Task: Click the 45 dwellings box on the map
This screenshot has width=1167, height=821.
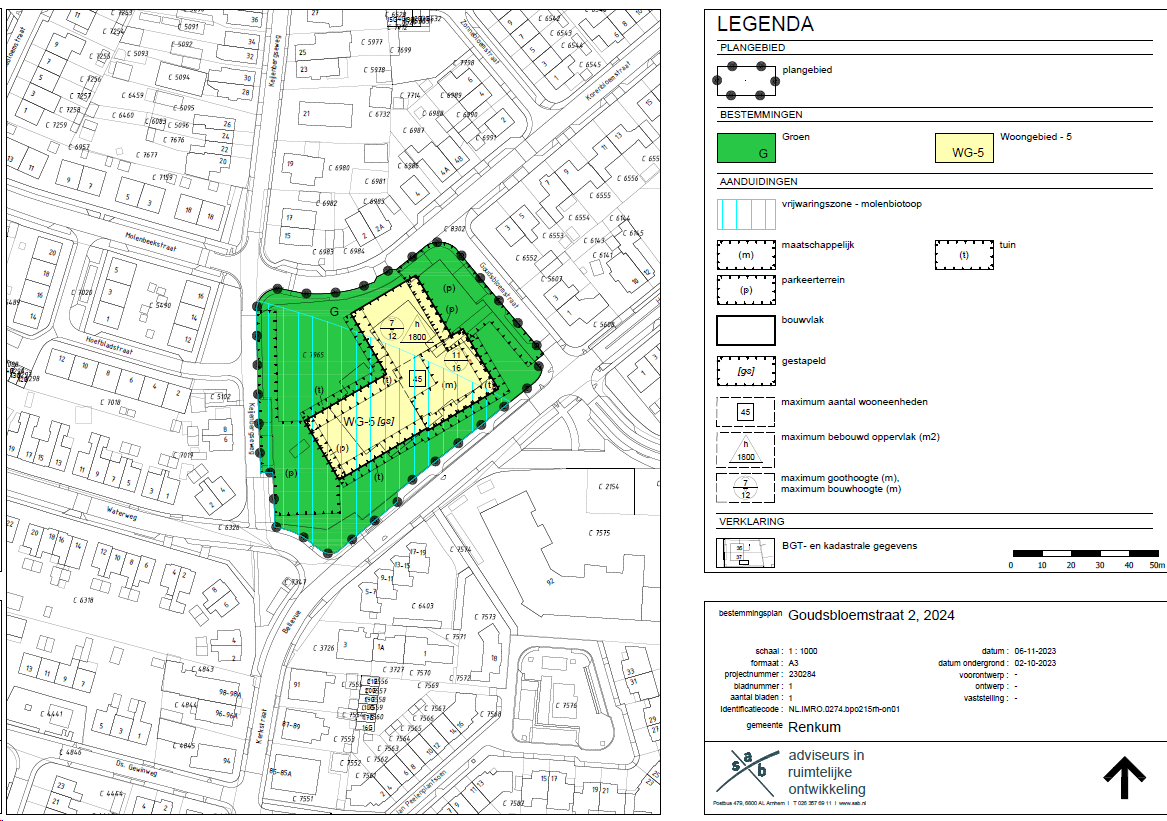Action: (x=417, y=379)
